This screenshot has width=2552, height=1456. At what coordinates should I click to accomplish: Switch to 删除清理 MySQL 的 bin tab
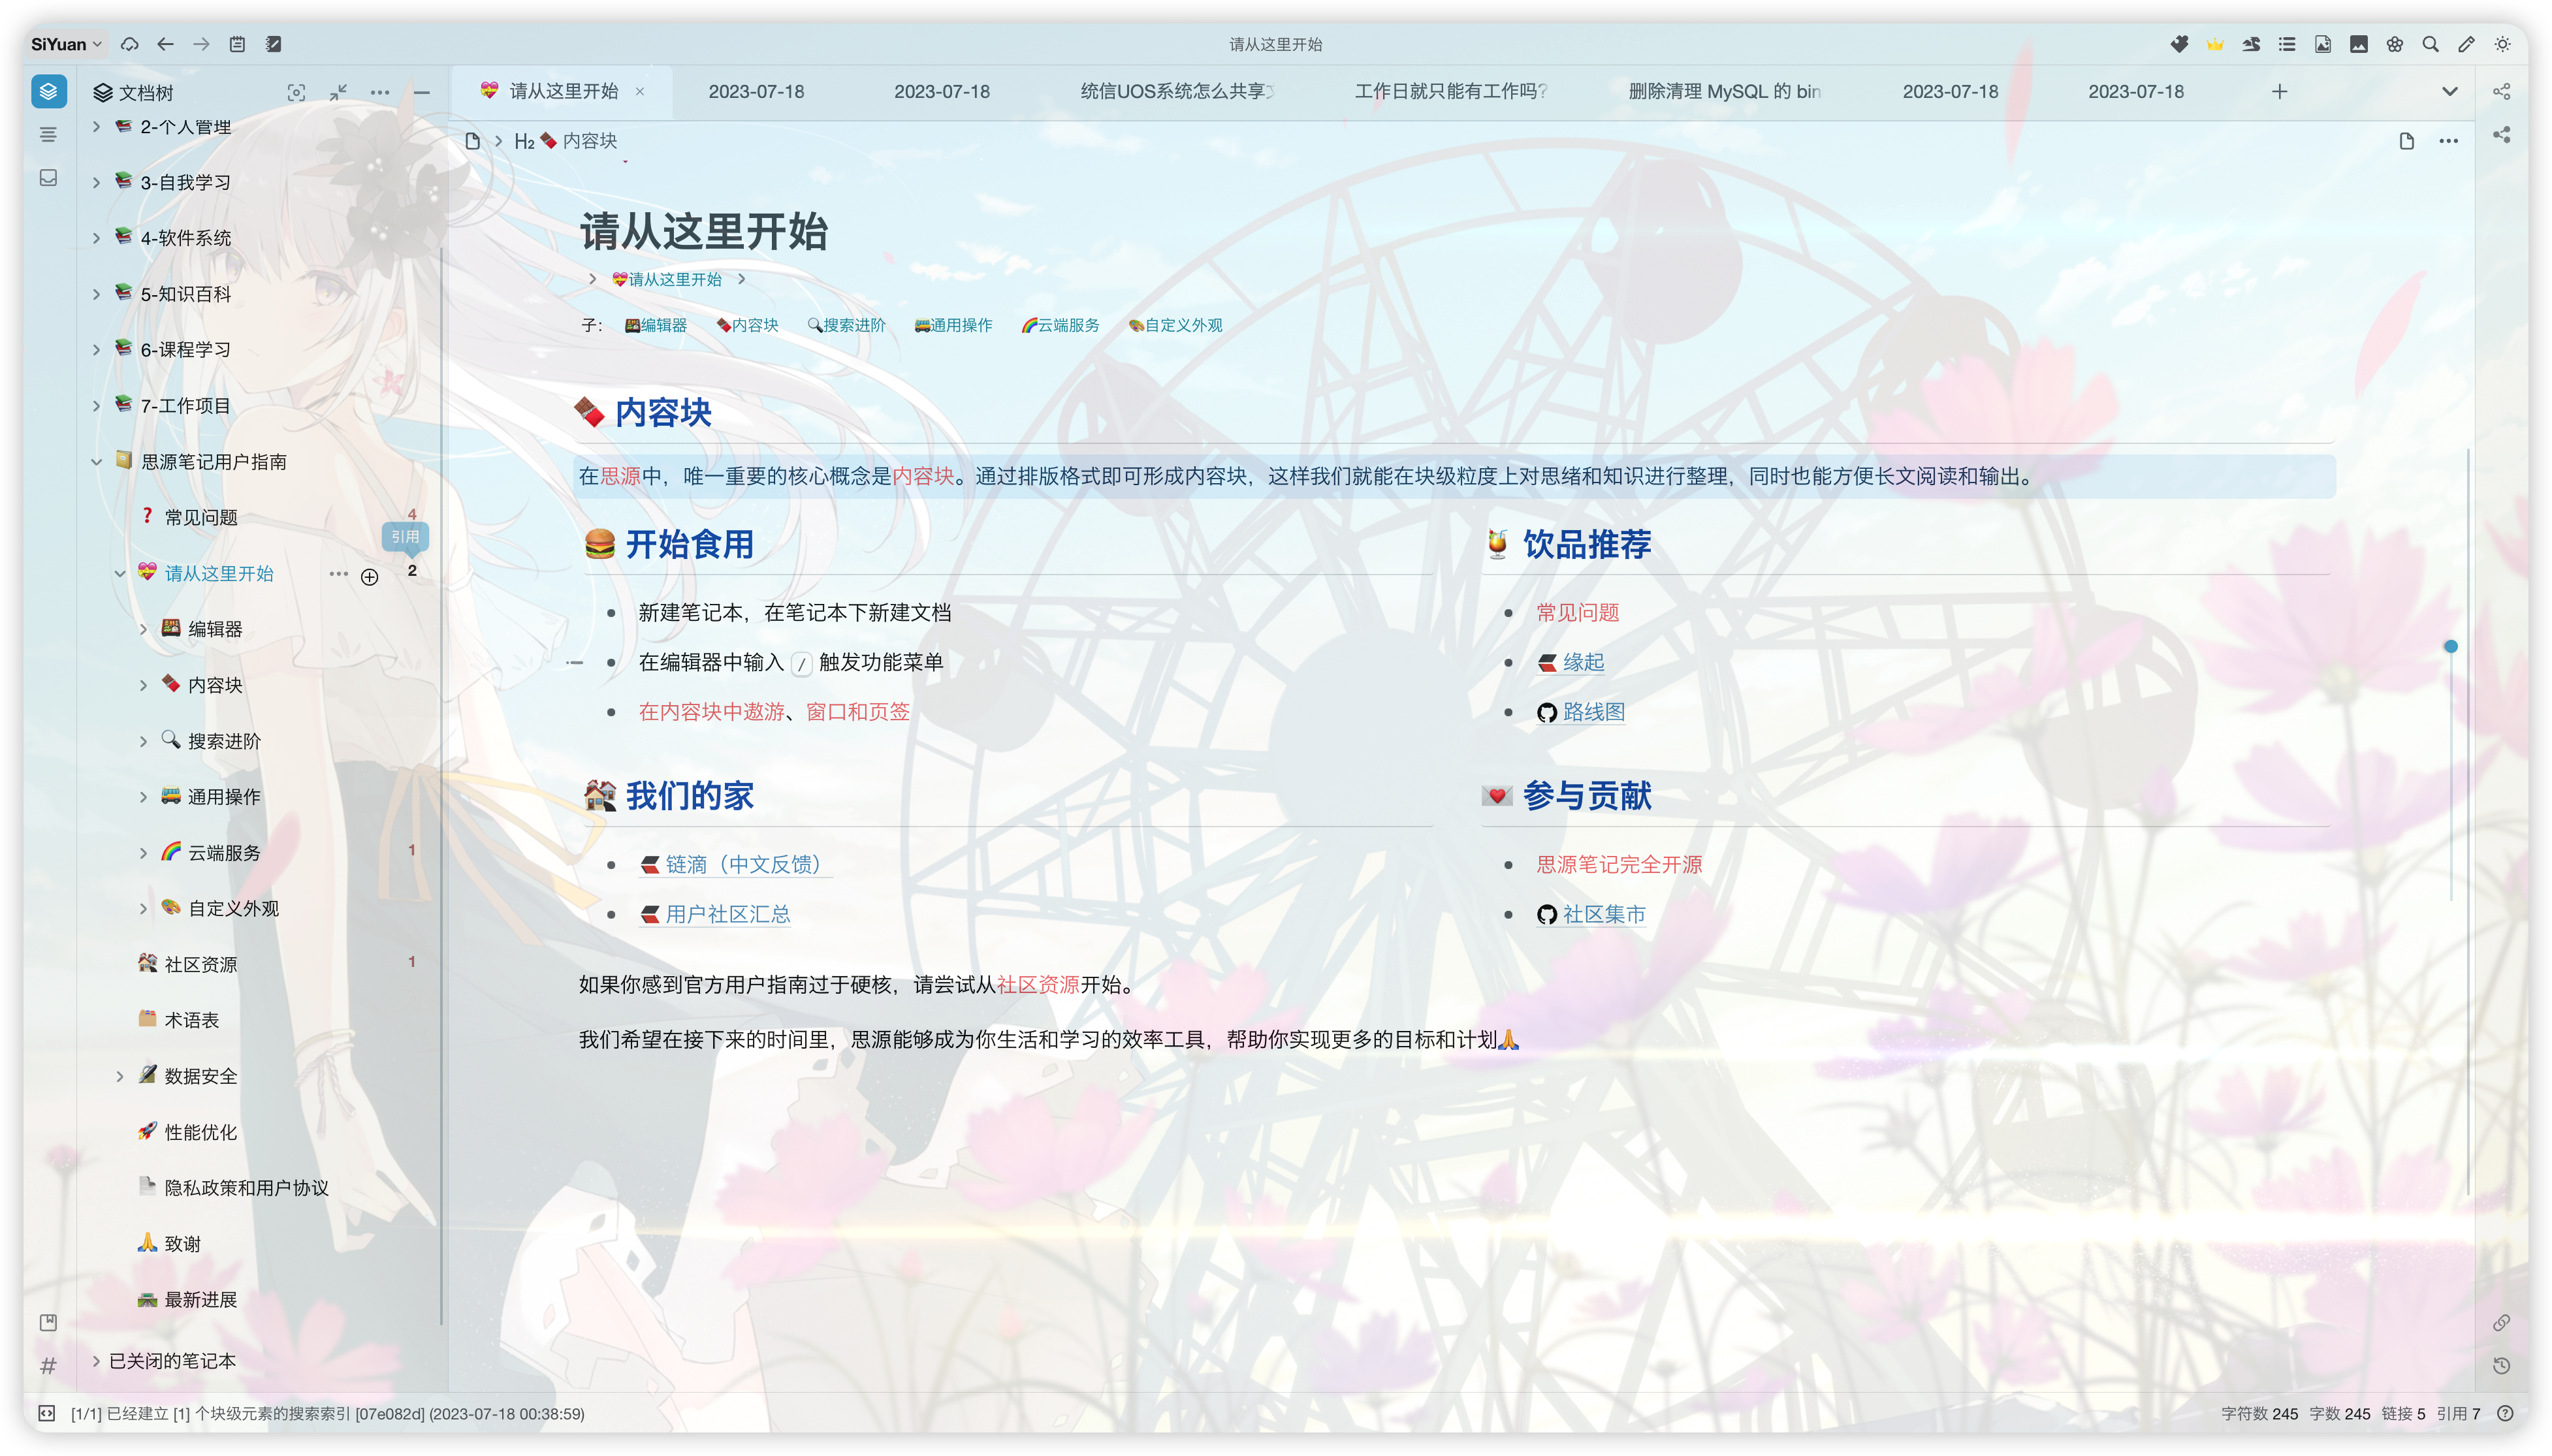pyautogui.click(x=1723, y=91)
